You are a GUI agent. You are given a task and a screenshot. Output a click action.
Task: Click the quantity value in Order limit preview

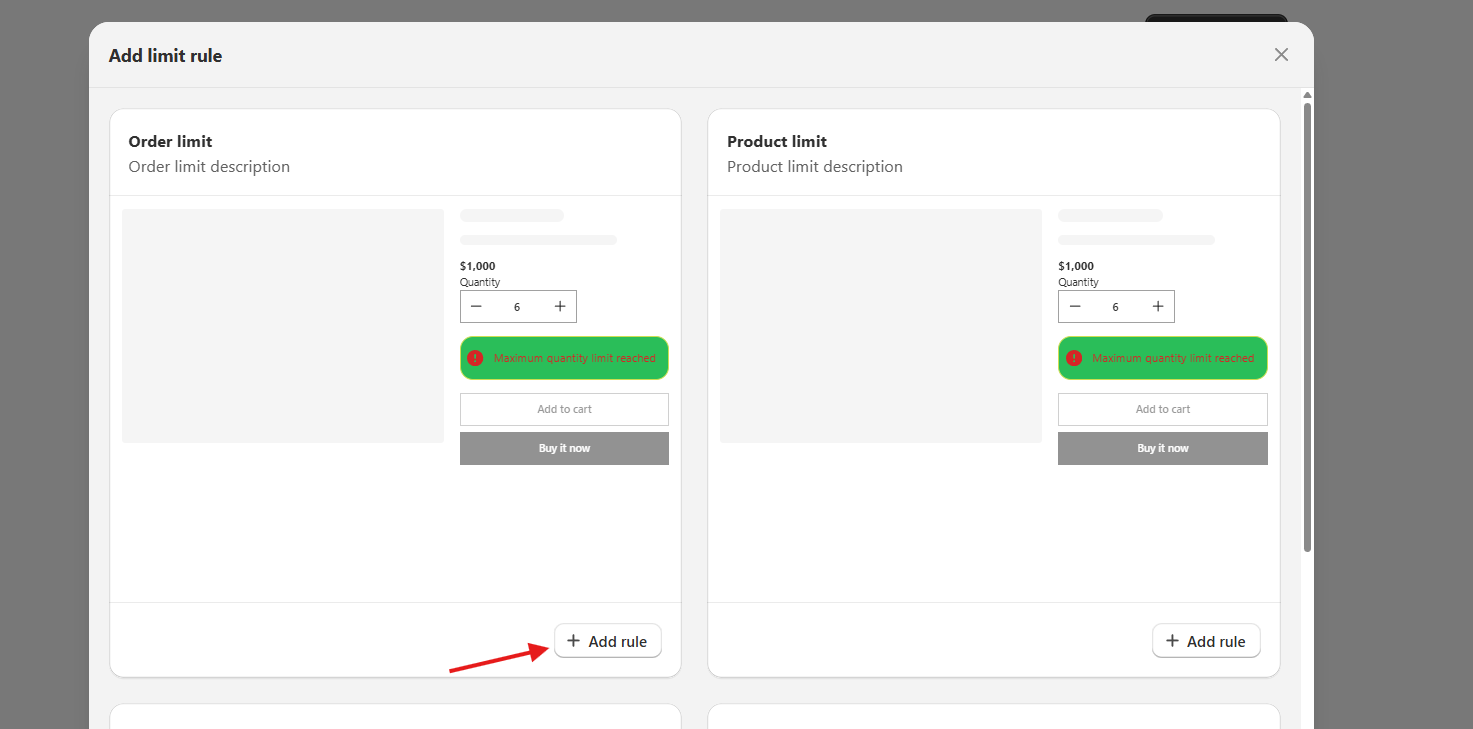(517, 307)
